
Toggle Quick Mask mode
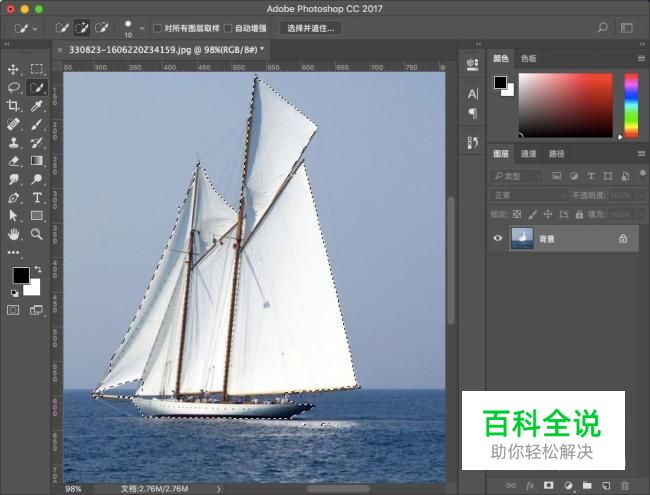13,310
